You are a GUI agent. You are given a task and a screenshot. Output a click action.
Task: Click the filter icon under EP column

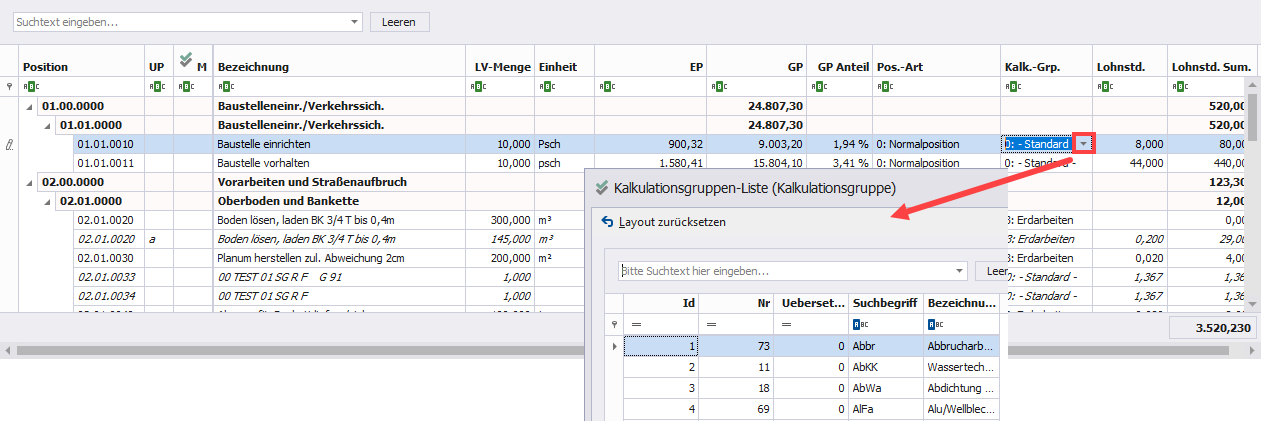tap(605, 86)
